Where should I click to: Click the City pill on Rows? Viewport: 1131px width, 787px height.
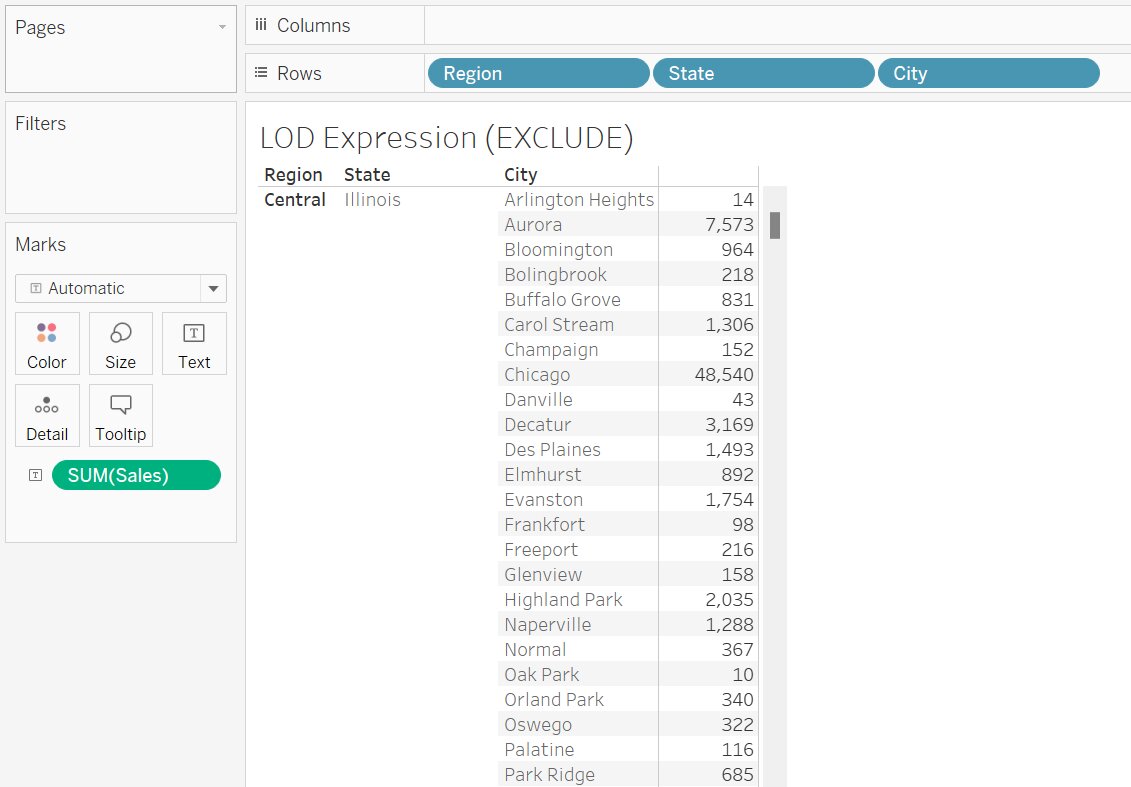[988, 73]
